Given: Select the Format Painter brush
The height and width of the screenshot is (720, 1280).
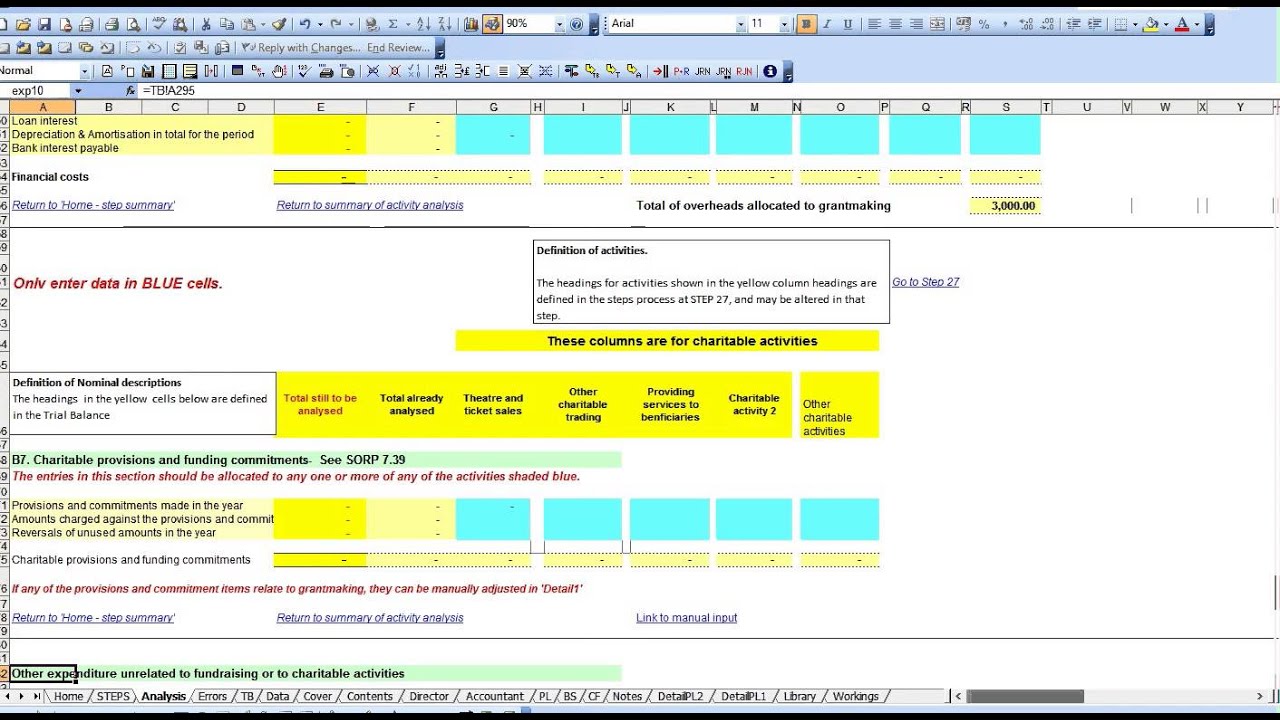Looking at the screenshot, I should click(279, 24).
